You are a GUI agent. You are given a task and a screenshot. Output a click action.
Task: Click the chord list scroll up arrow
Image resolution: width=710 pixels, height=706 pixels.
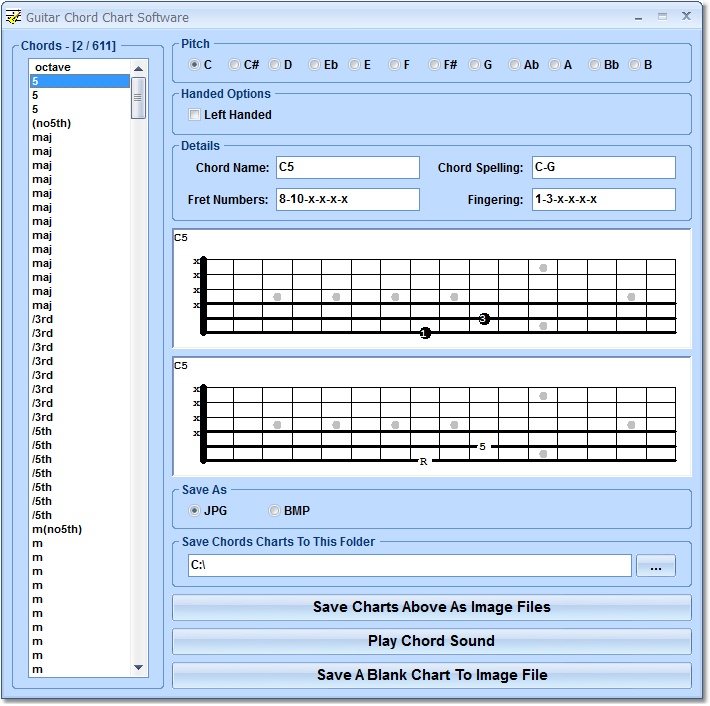[x=139, y=68]
